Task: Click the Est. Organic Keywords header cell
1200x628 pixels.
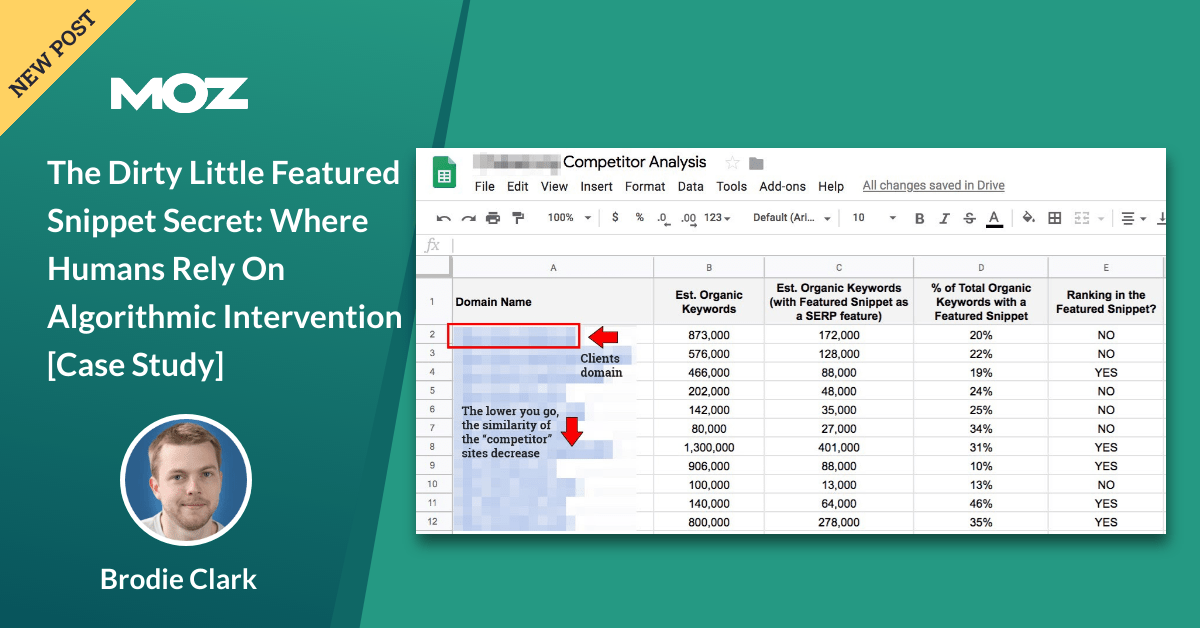Action: 709,301
